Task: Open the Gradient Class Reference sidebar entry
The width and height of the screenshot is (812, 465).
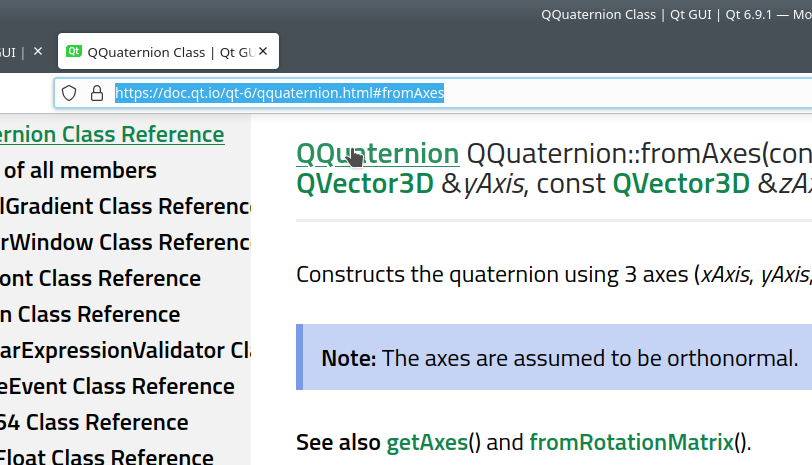Action: pos(125,206)
